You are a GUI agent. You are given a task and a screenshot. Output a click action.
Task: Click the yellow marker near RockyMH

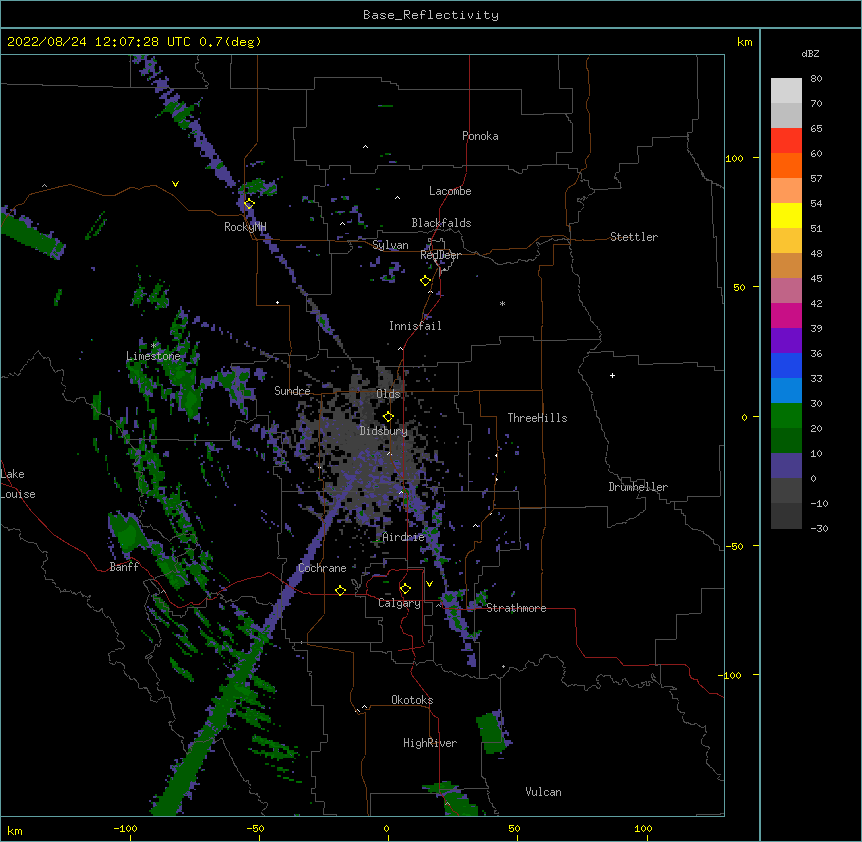249,204
